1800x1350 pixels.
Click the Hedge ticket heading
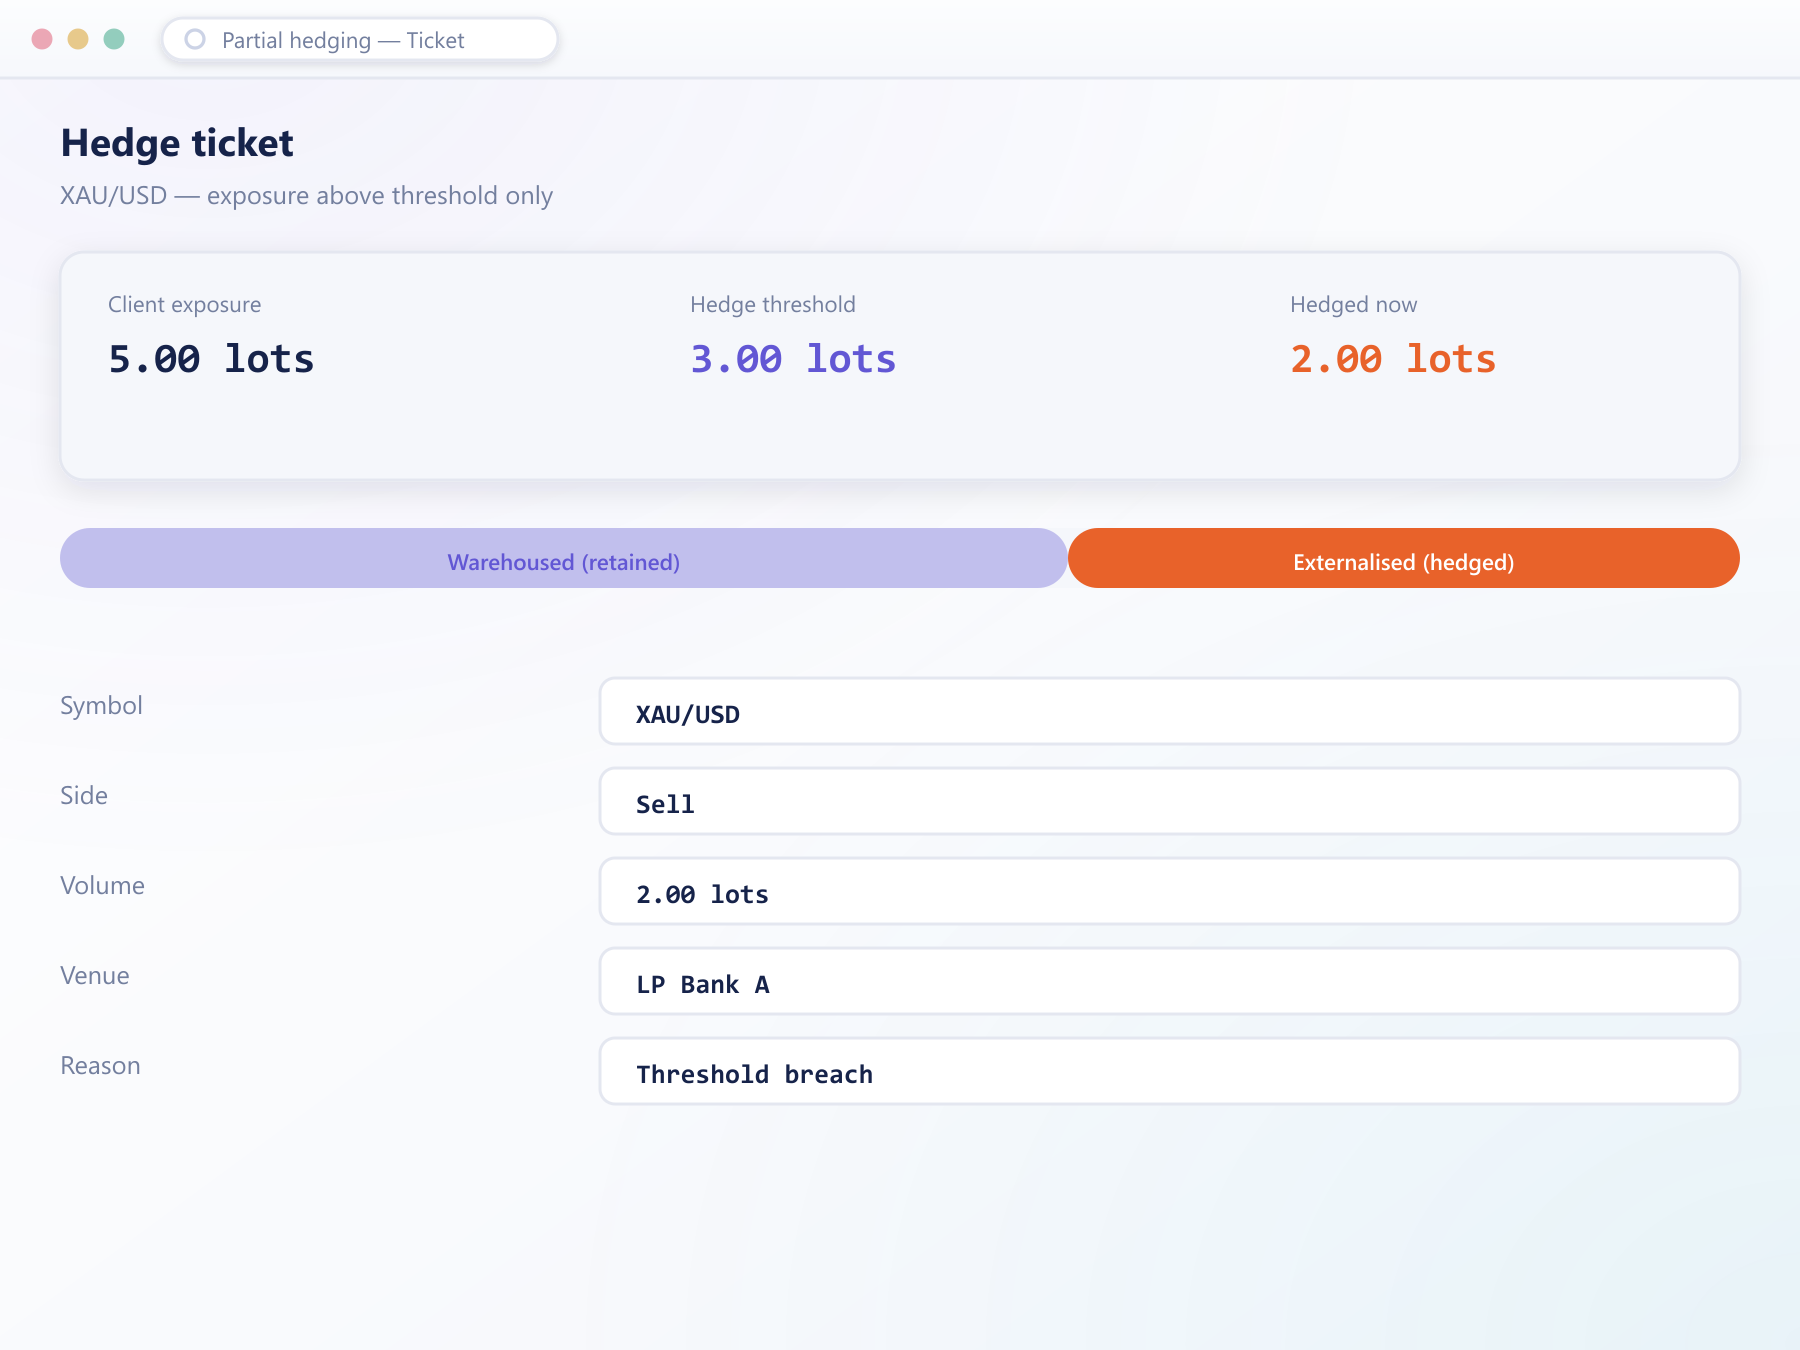[177, 144]
